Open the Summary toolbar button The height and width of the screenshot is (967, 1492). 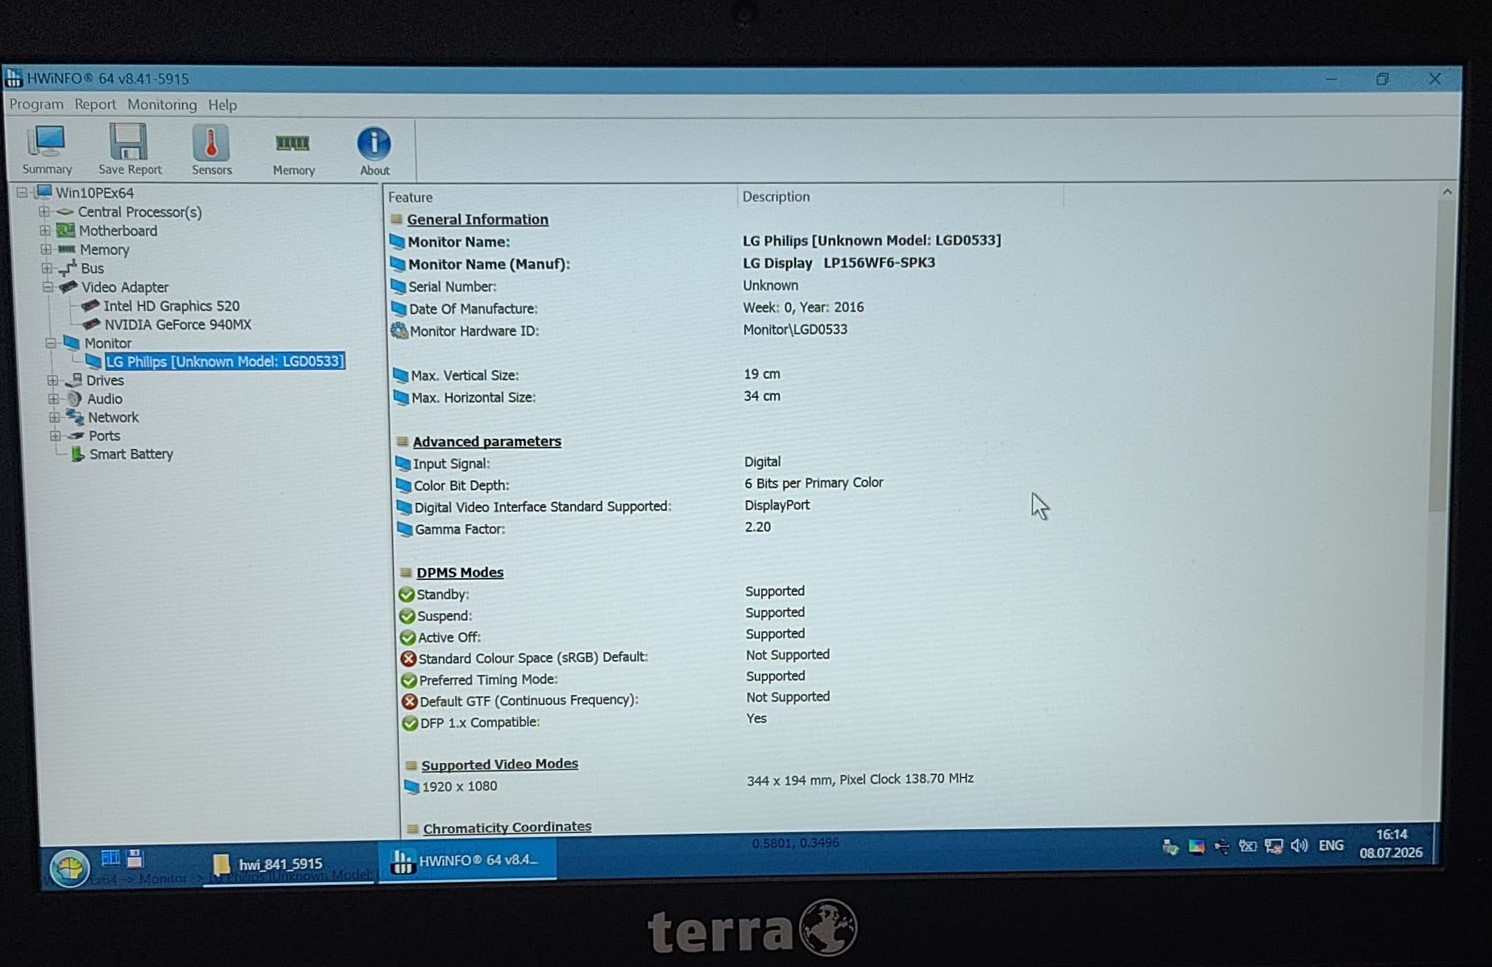pos(47,150)
